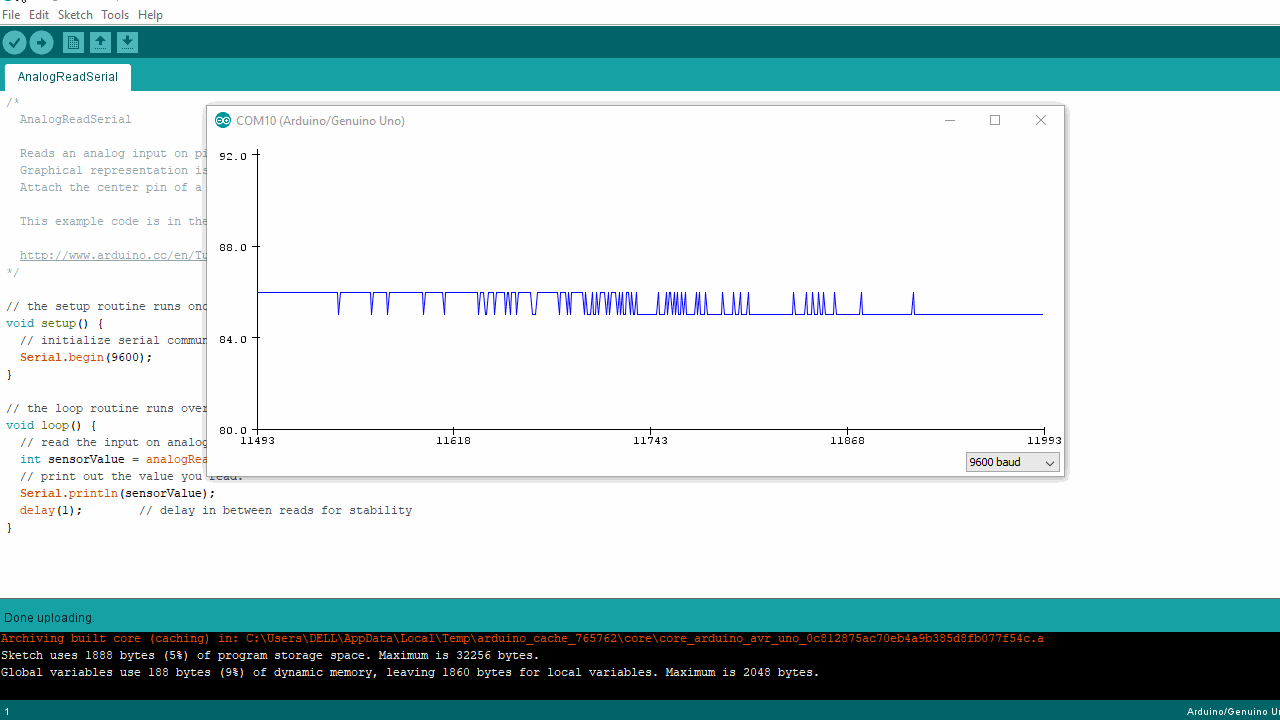Open a sketch using the up-arrow Open icon

point(100,42)
